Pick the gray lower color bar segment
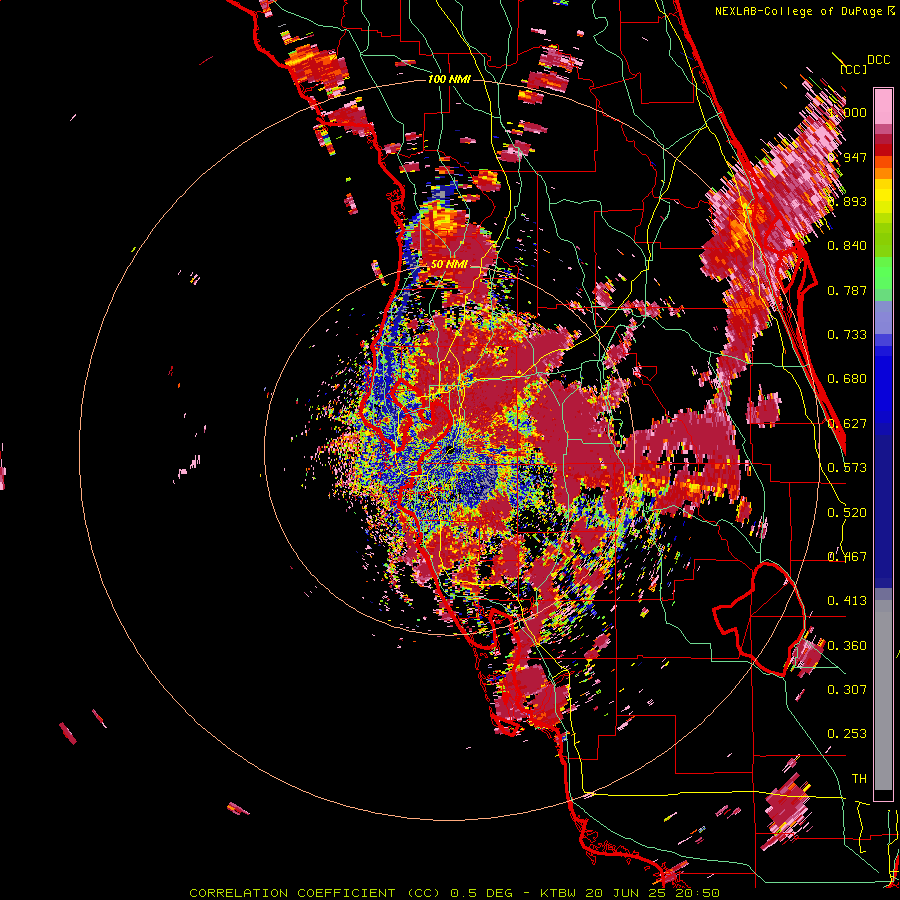The width and height of the screenshot is (900, 900). 883,695
